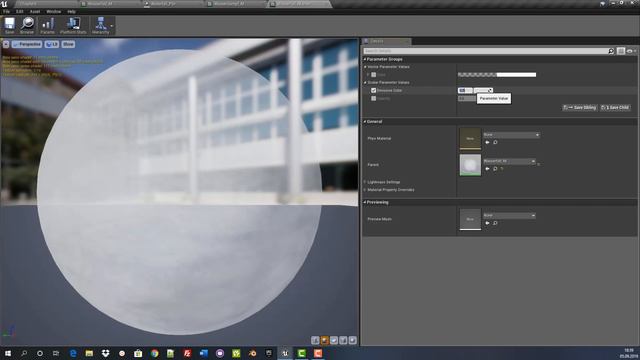Open the Preview Mesh asset dropdown
The width and height of the screenshot is (640, 360).
click(509, 215)
